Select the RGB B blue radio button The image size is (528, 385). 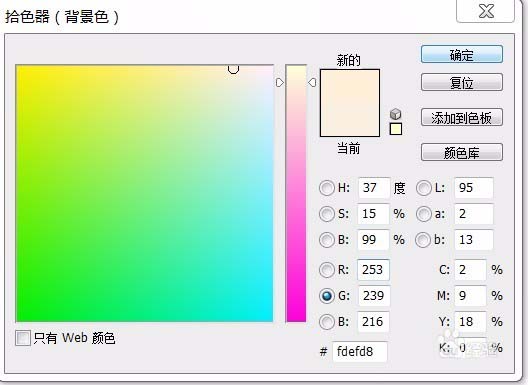[326, 322]
